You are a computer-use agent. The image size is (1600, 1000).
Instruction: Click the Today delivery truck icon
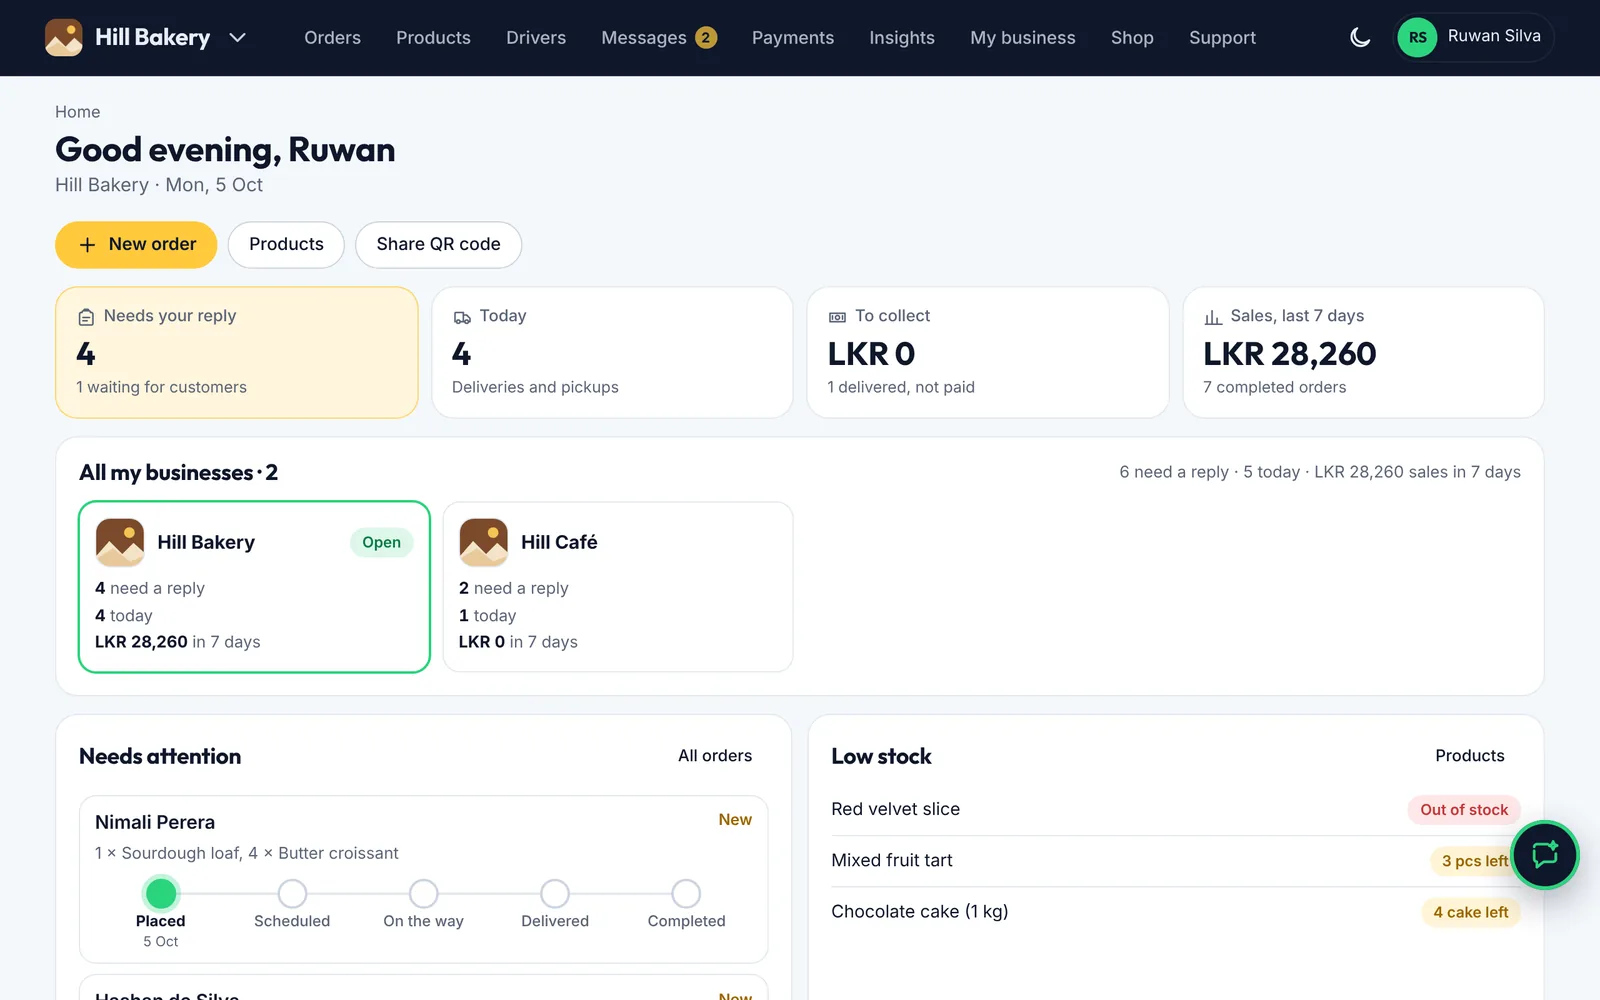pos(462,317)
